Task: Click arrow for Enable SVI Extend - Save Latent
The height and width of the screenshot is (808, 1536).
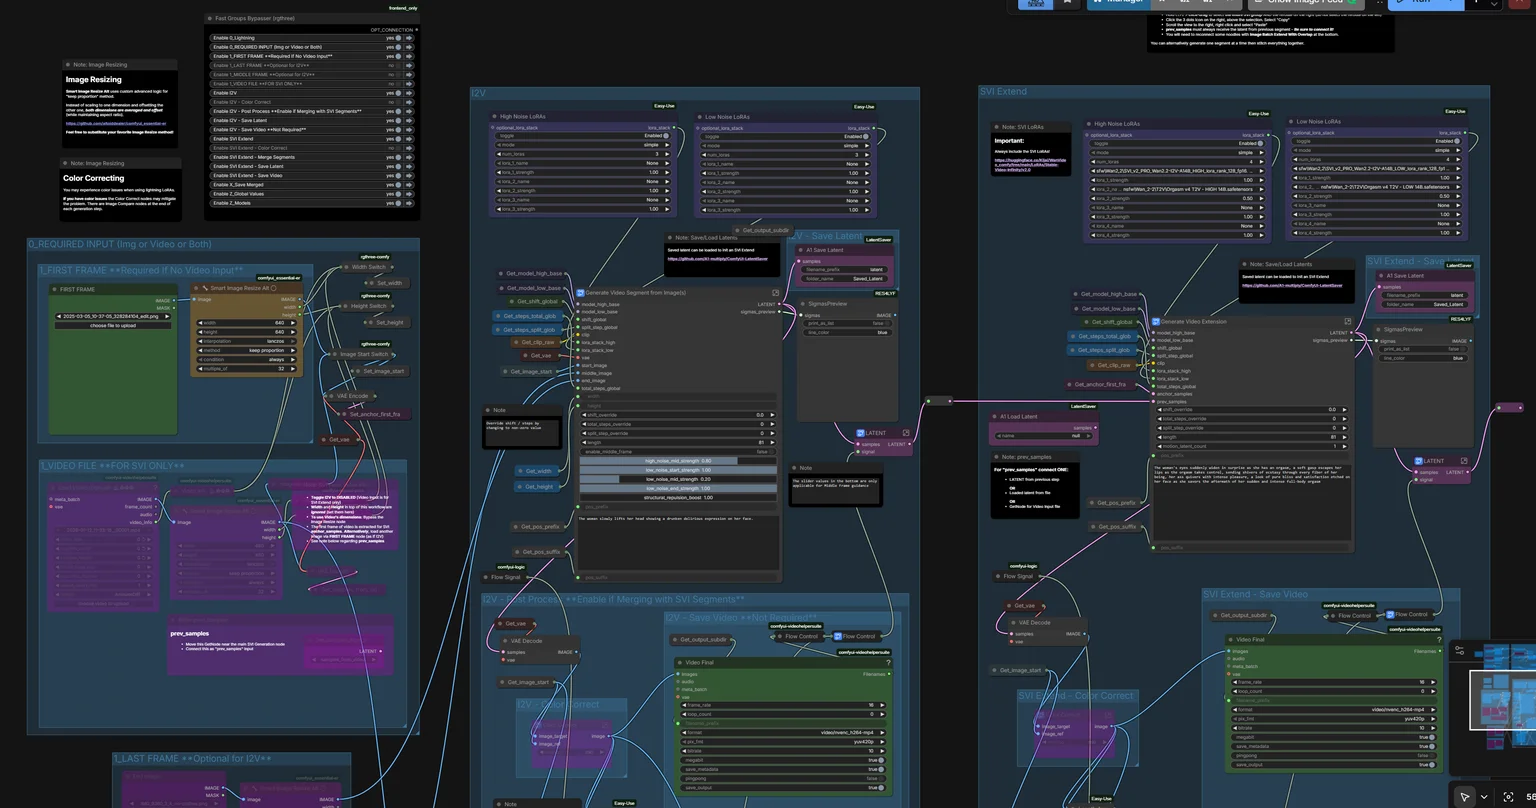Action: 409,166
